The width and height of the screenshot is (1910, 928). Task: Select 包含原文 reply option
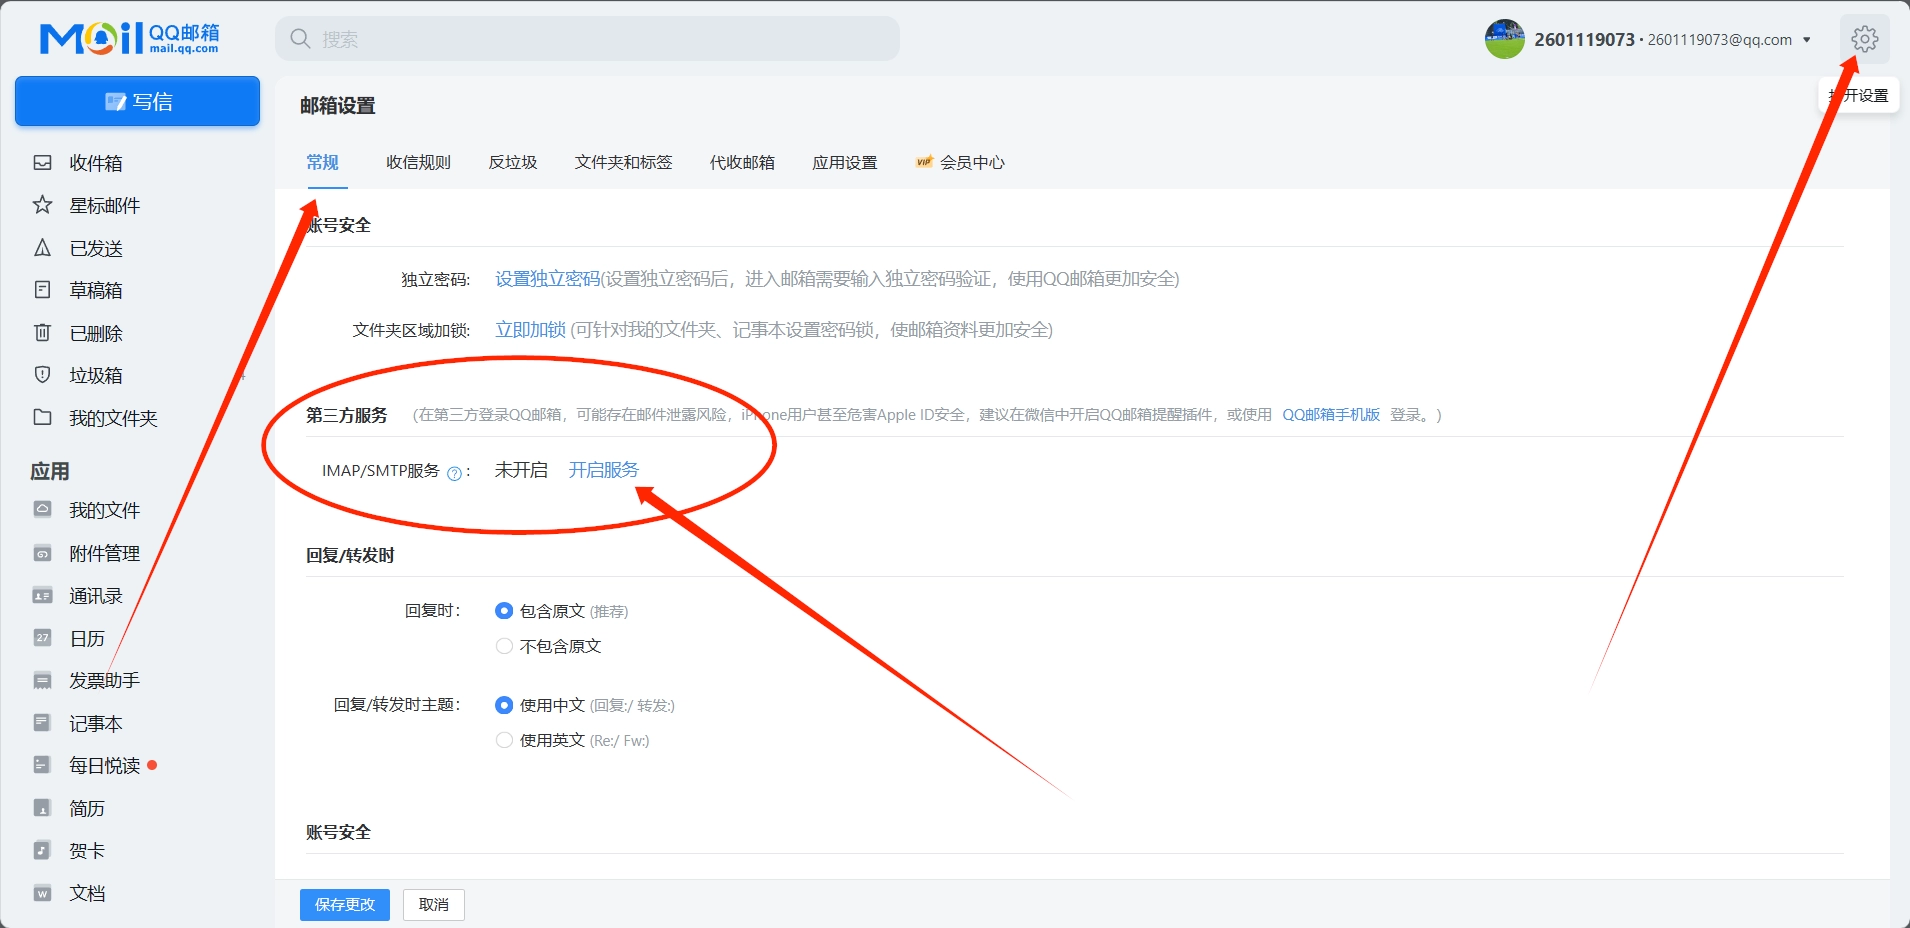[504, 611]
